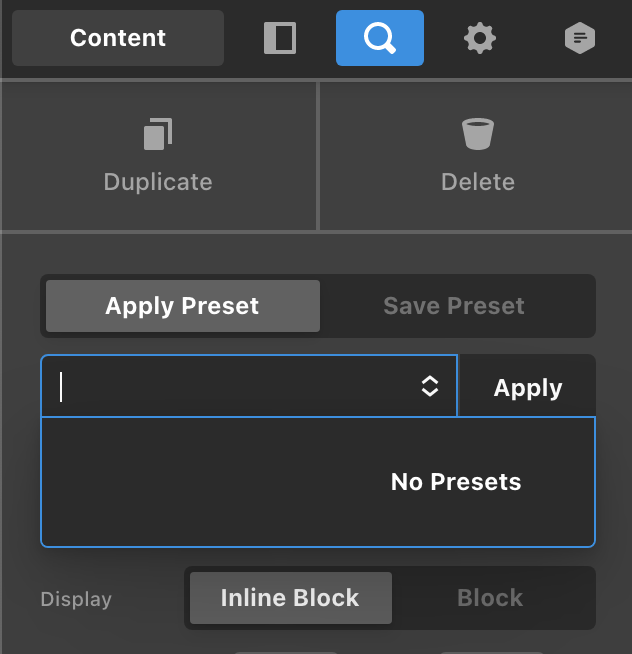632x654 pixels.
Task: Open the layout panel icon tab
Action: [280, 39]
